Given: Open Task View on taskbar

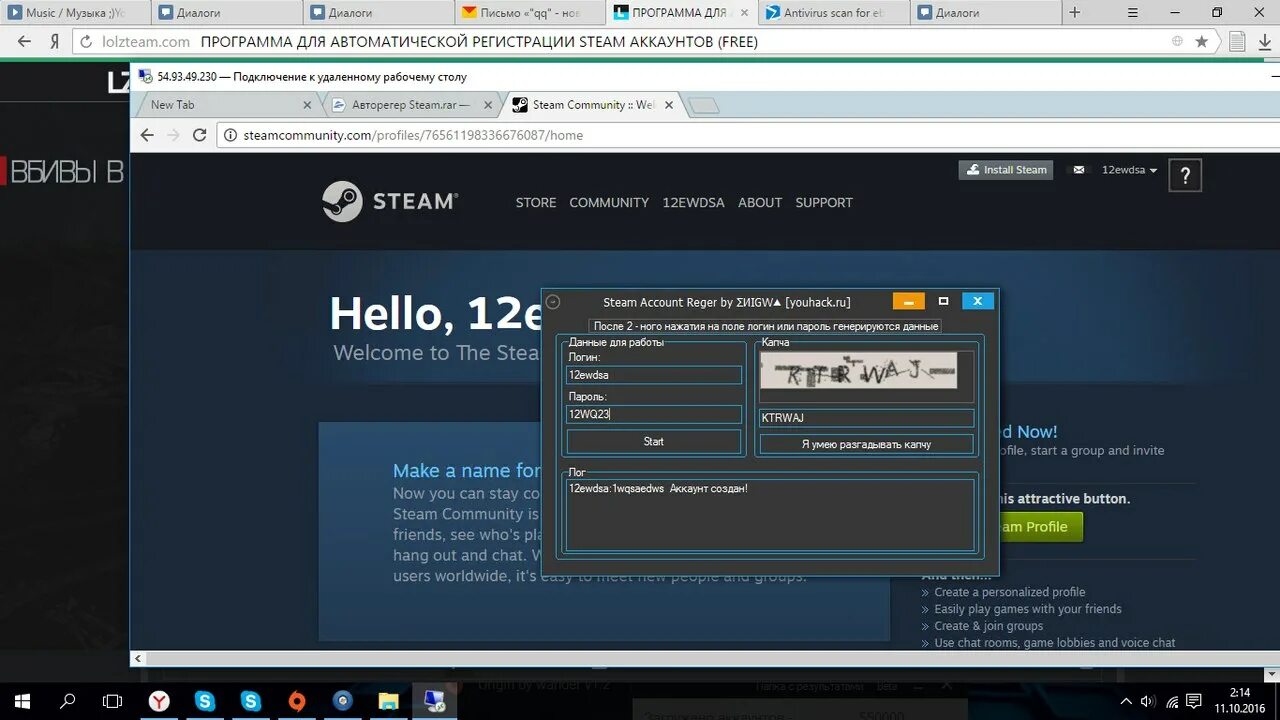Looking at the screenshot, I should coord(113,702).
